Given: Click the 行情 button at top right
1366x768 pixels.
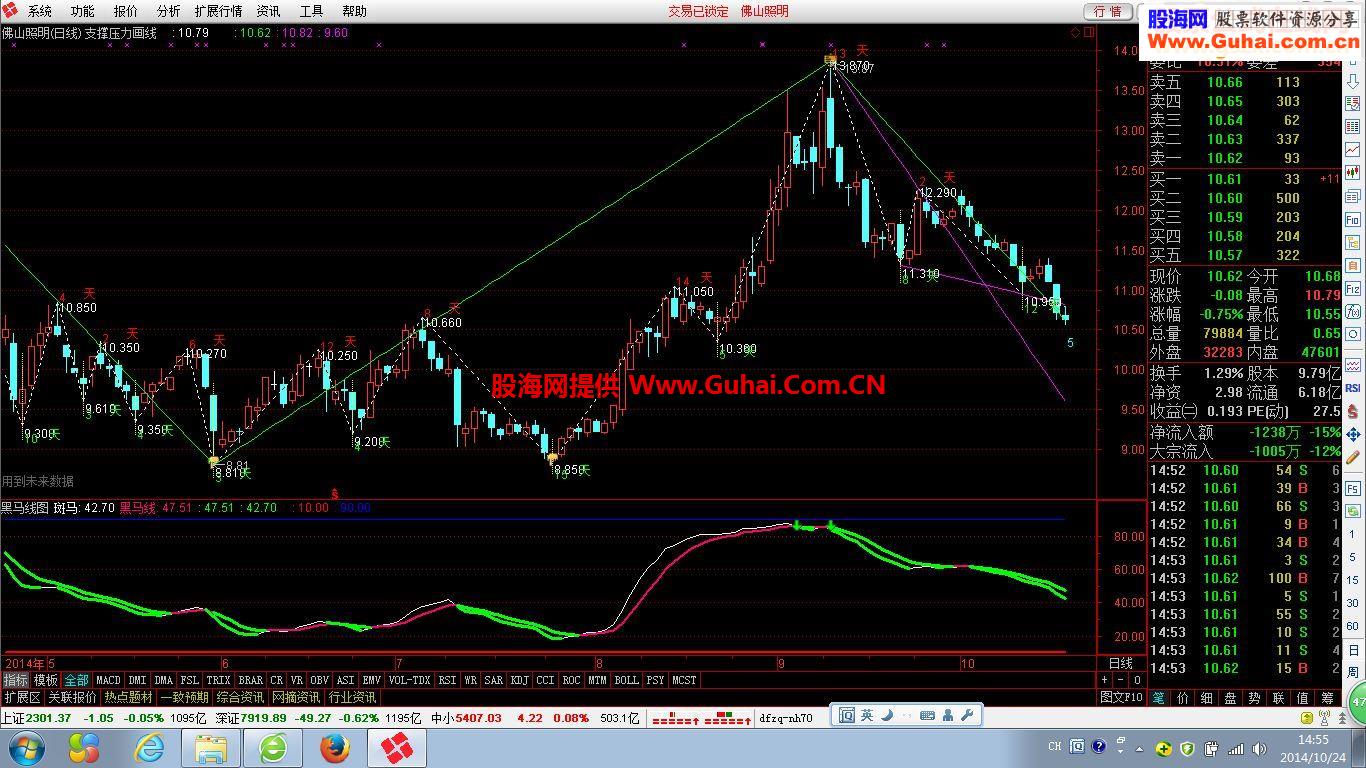Looking at the screenshot, I should pyautogui.click(x=1107, y=11).
